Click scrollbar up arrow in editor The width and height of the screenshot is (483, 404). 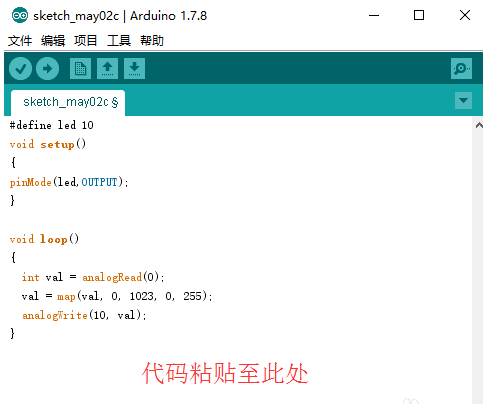click(x=479, y=126)
